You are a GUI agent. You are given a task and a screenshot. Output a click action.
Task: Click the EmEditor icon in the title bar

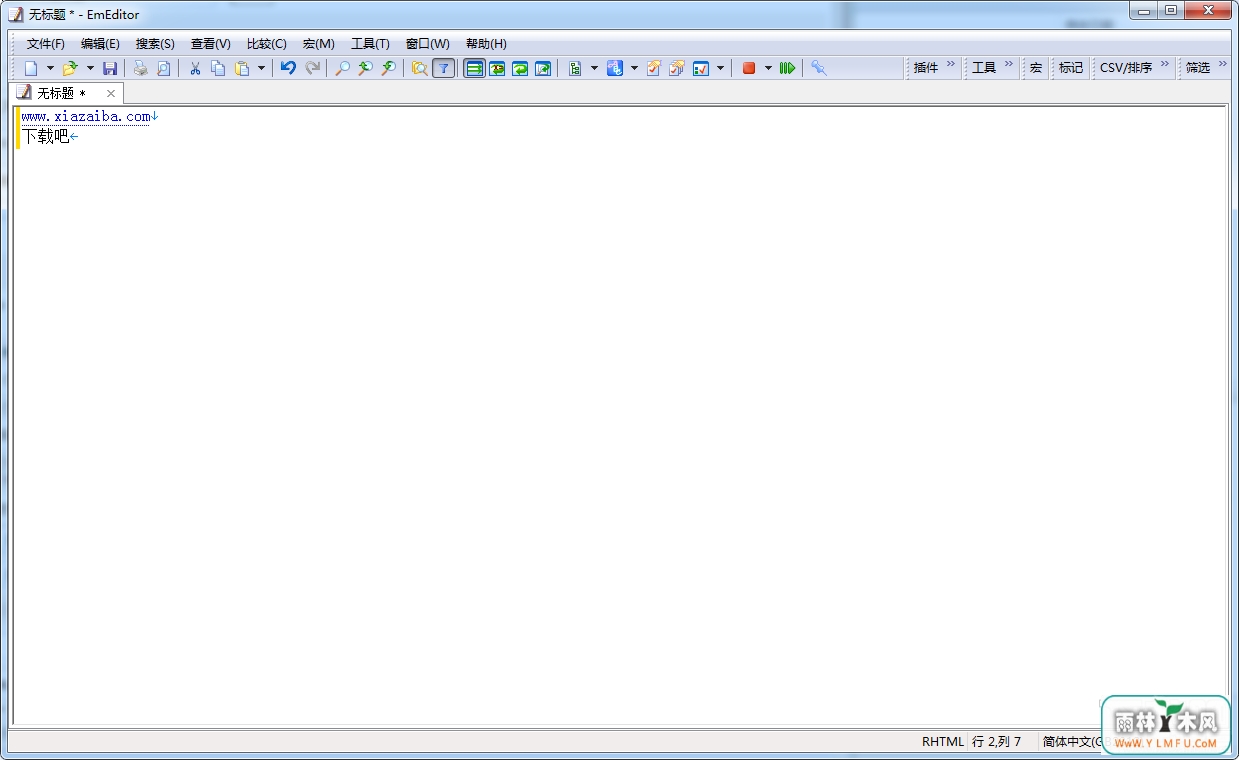click(17, 14)
